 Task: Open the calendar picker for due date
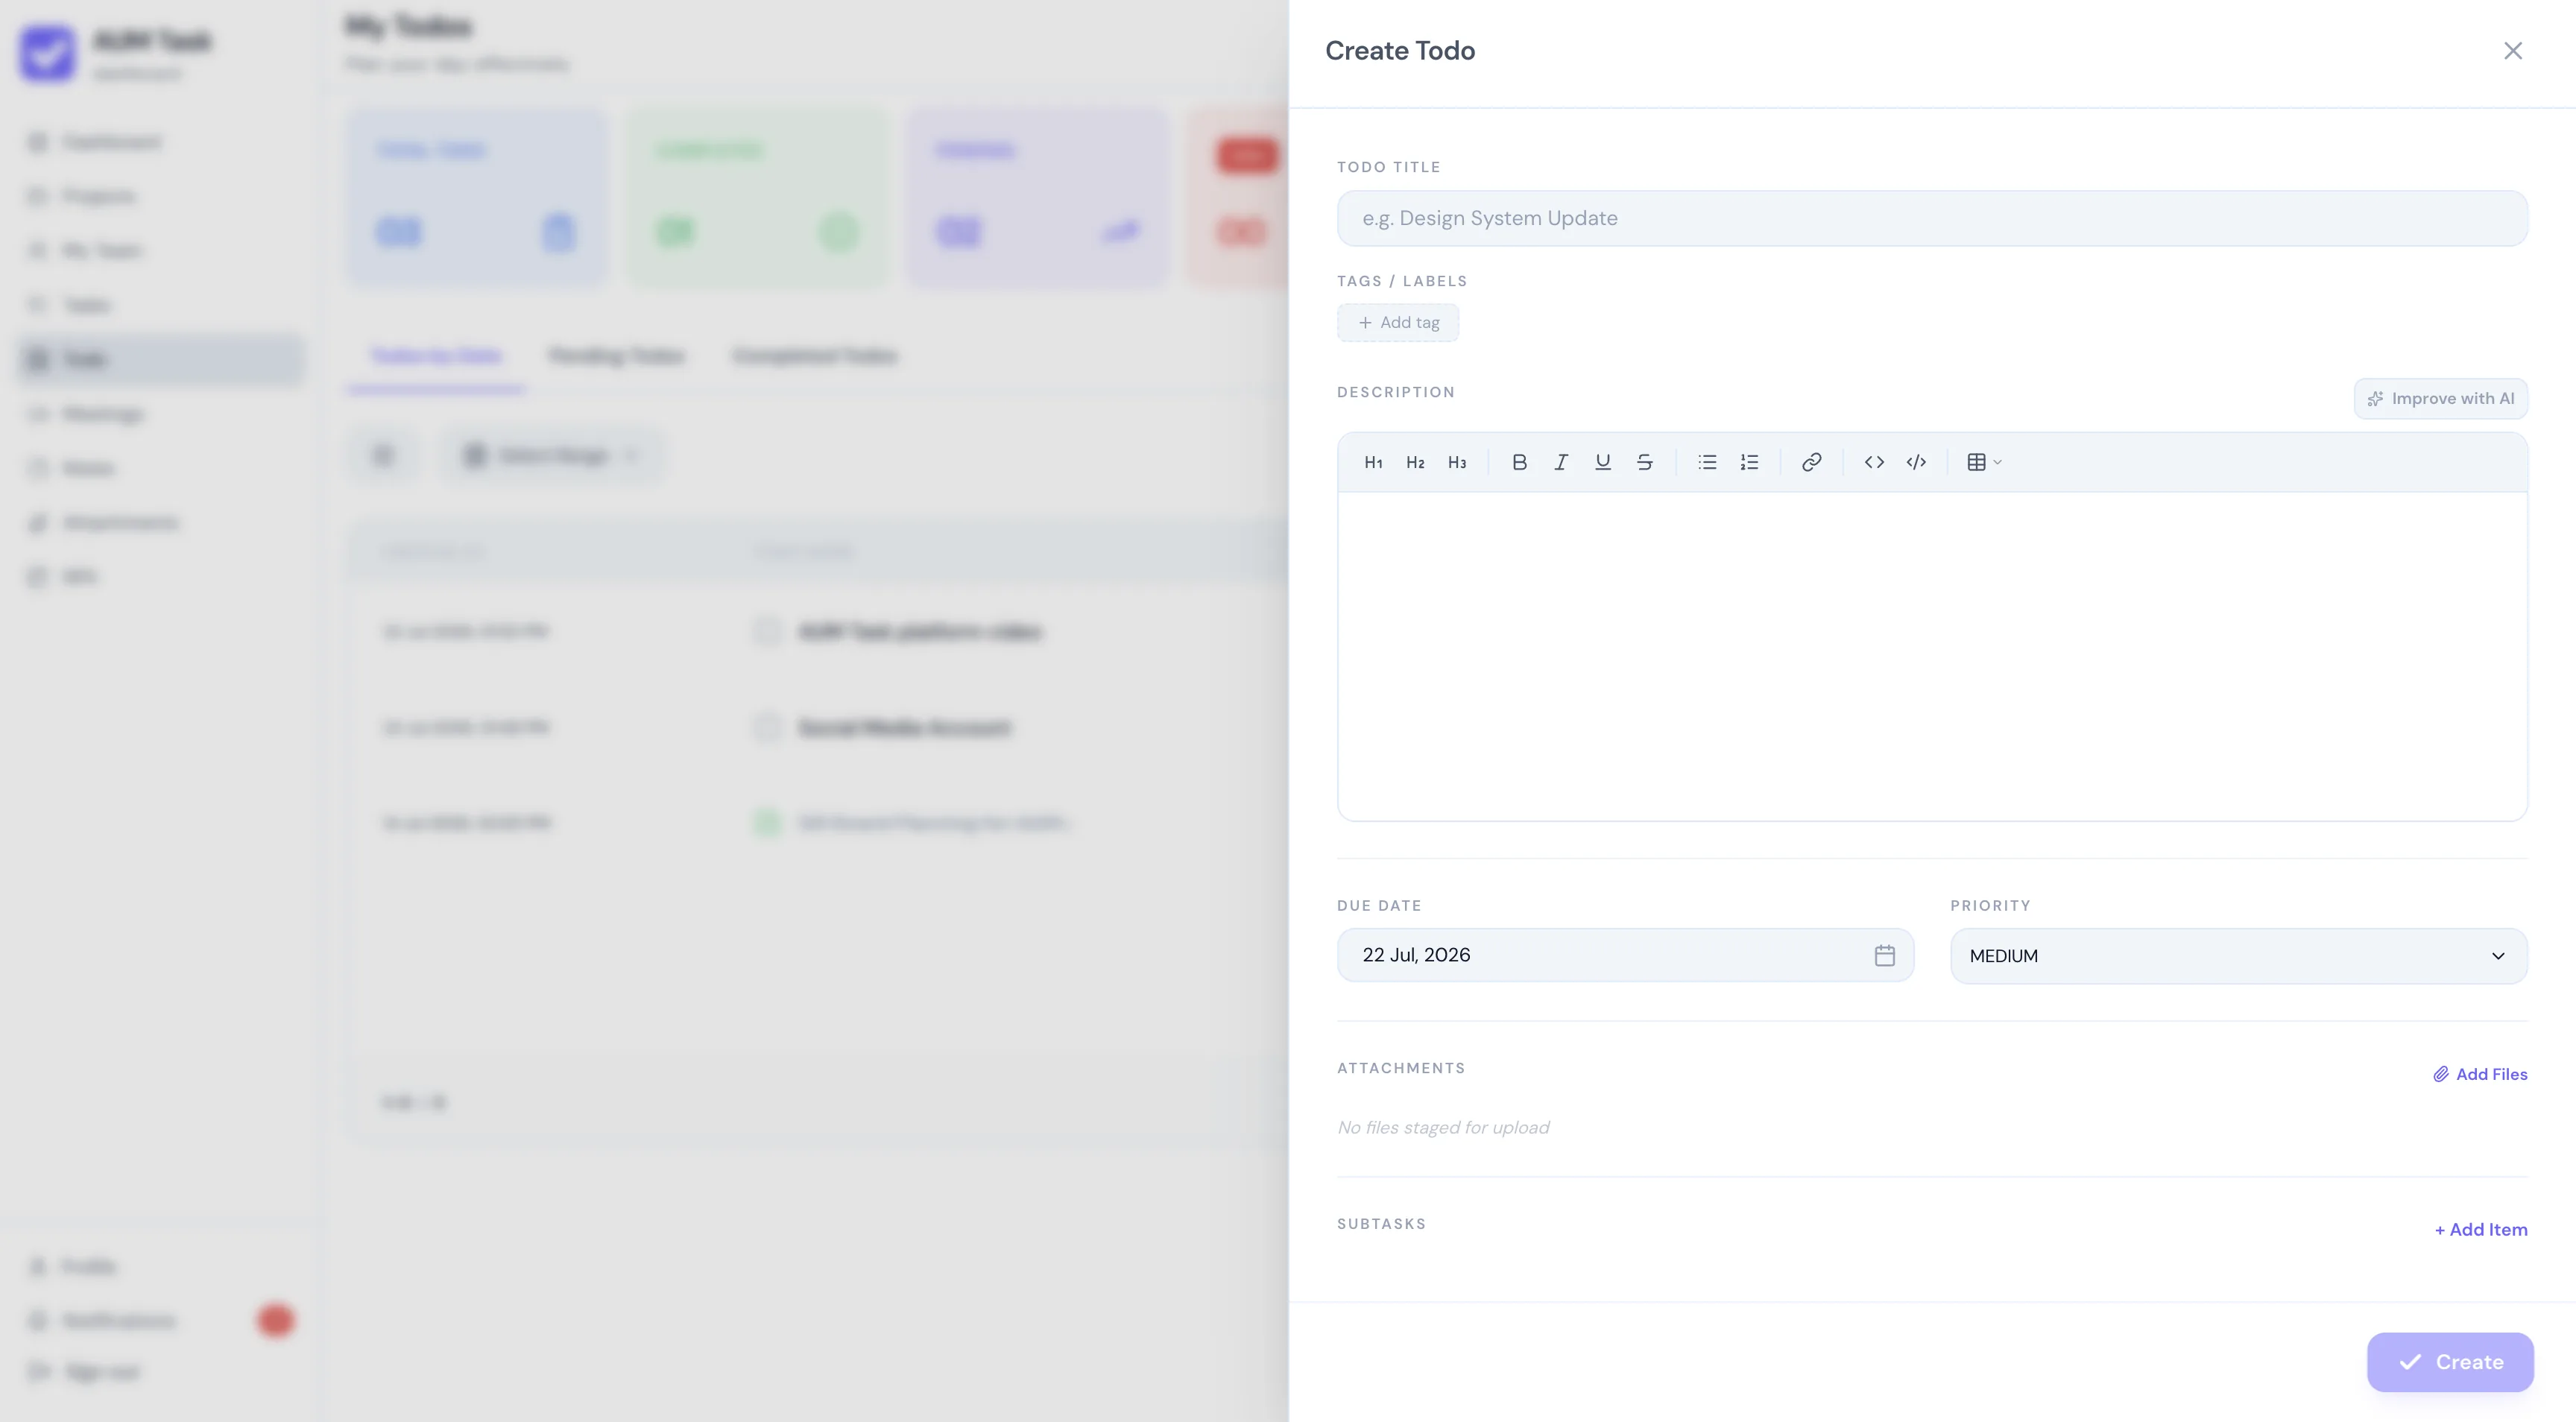1884,955
